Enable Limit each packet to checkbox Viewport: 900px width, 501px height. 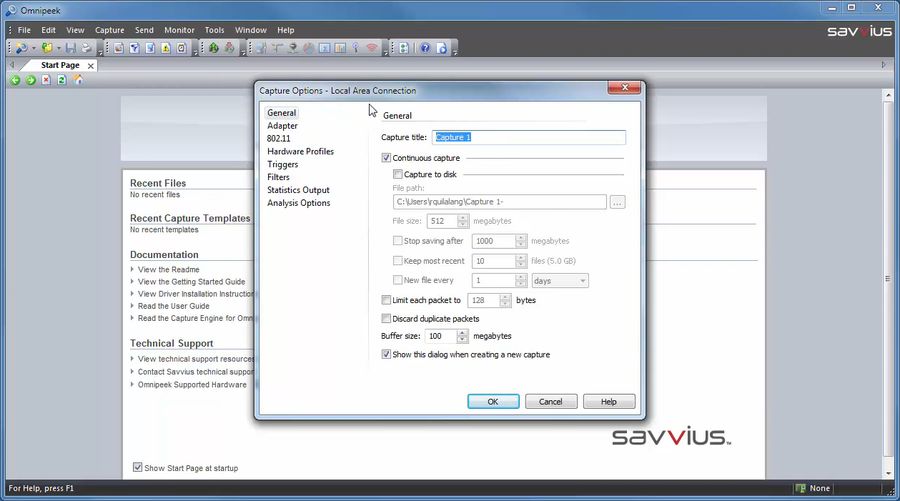pos(386,300)
